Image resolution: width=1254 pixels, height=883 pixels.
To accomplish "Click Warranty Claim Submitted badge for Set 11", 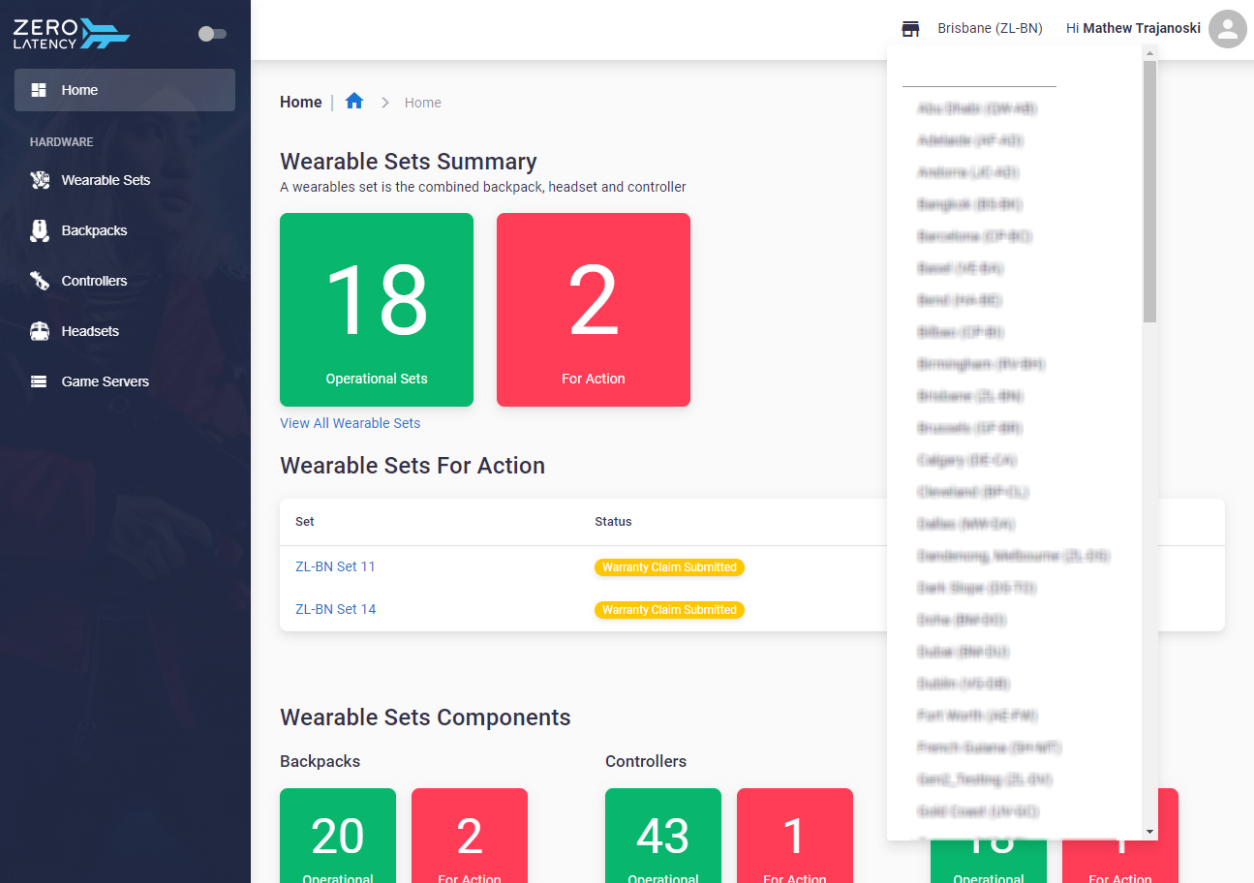I will tap(669, 567).
